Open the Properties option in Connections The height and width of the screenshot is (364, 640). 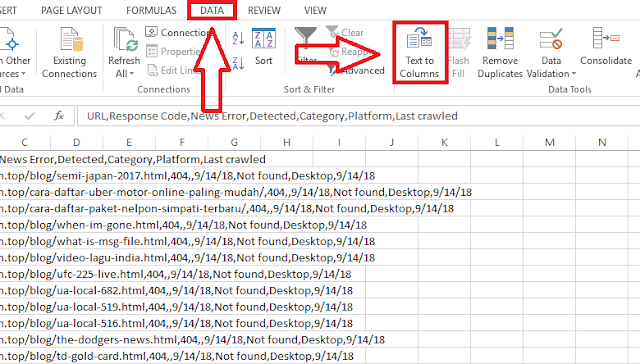pos(173,51)
